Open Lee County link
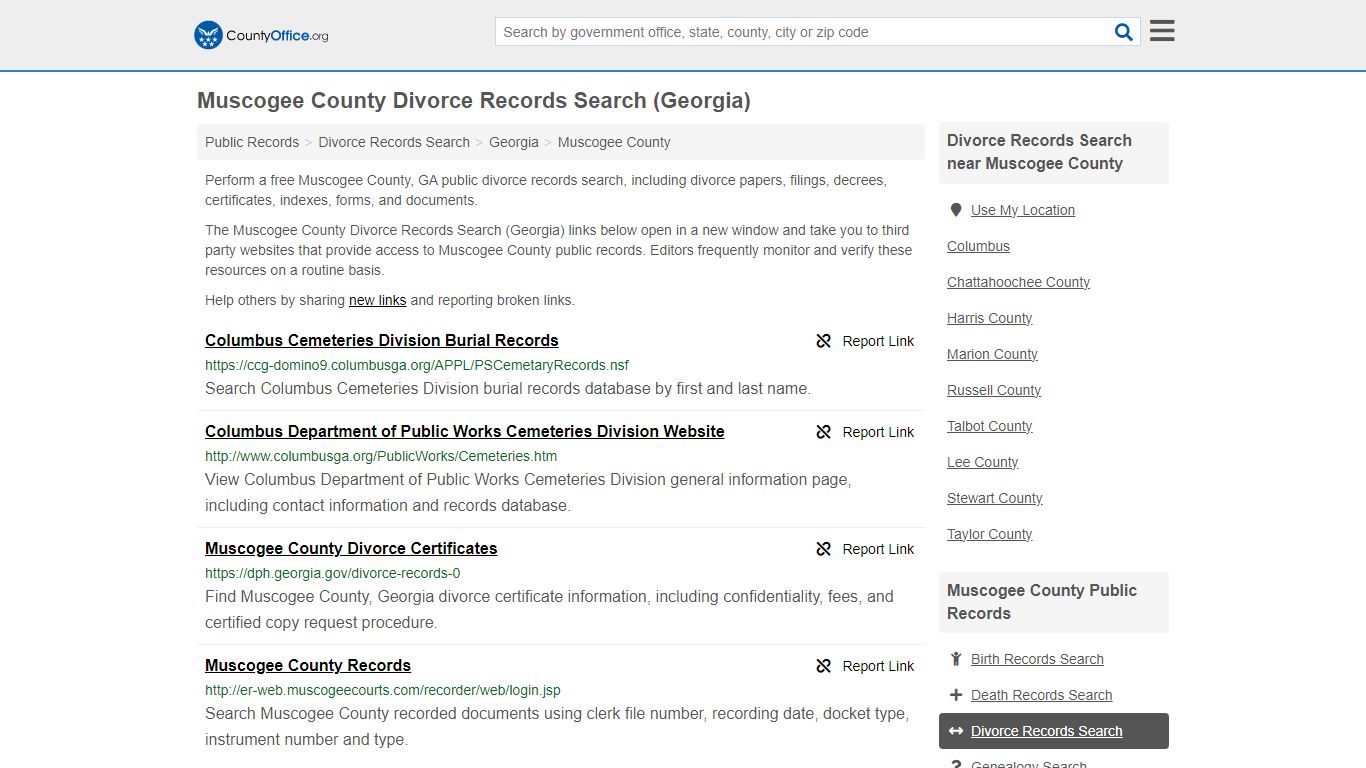This screenshot has height=768, width=1366. coord(983,462)
